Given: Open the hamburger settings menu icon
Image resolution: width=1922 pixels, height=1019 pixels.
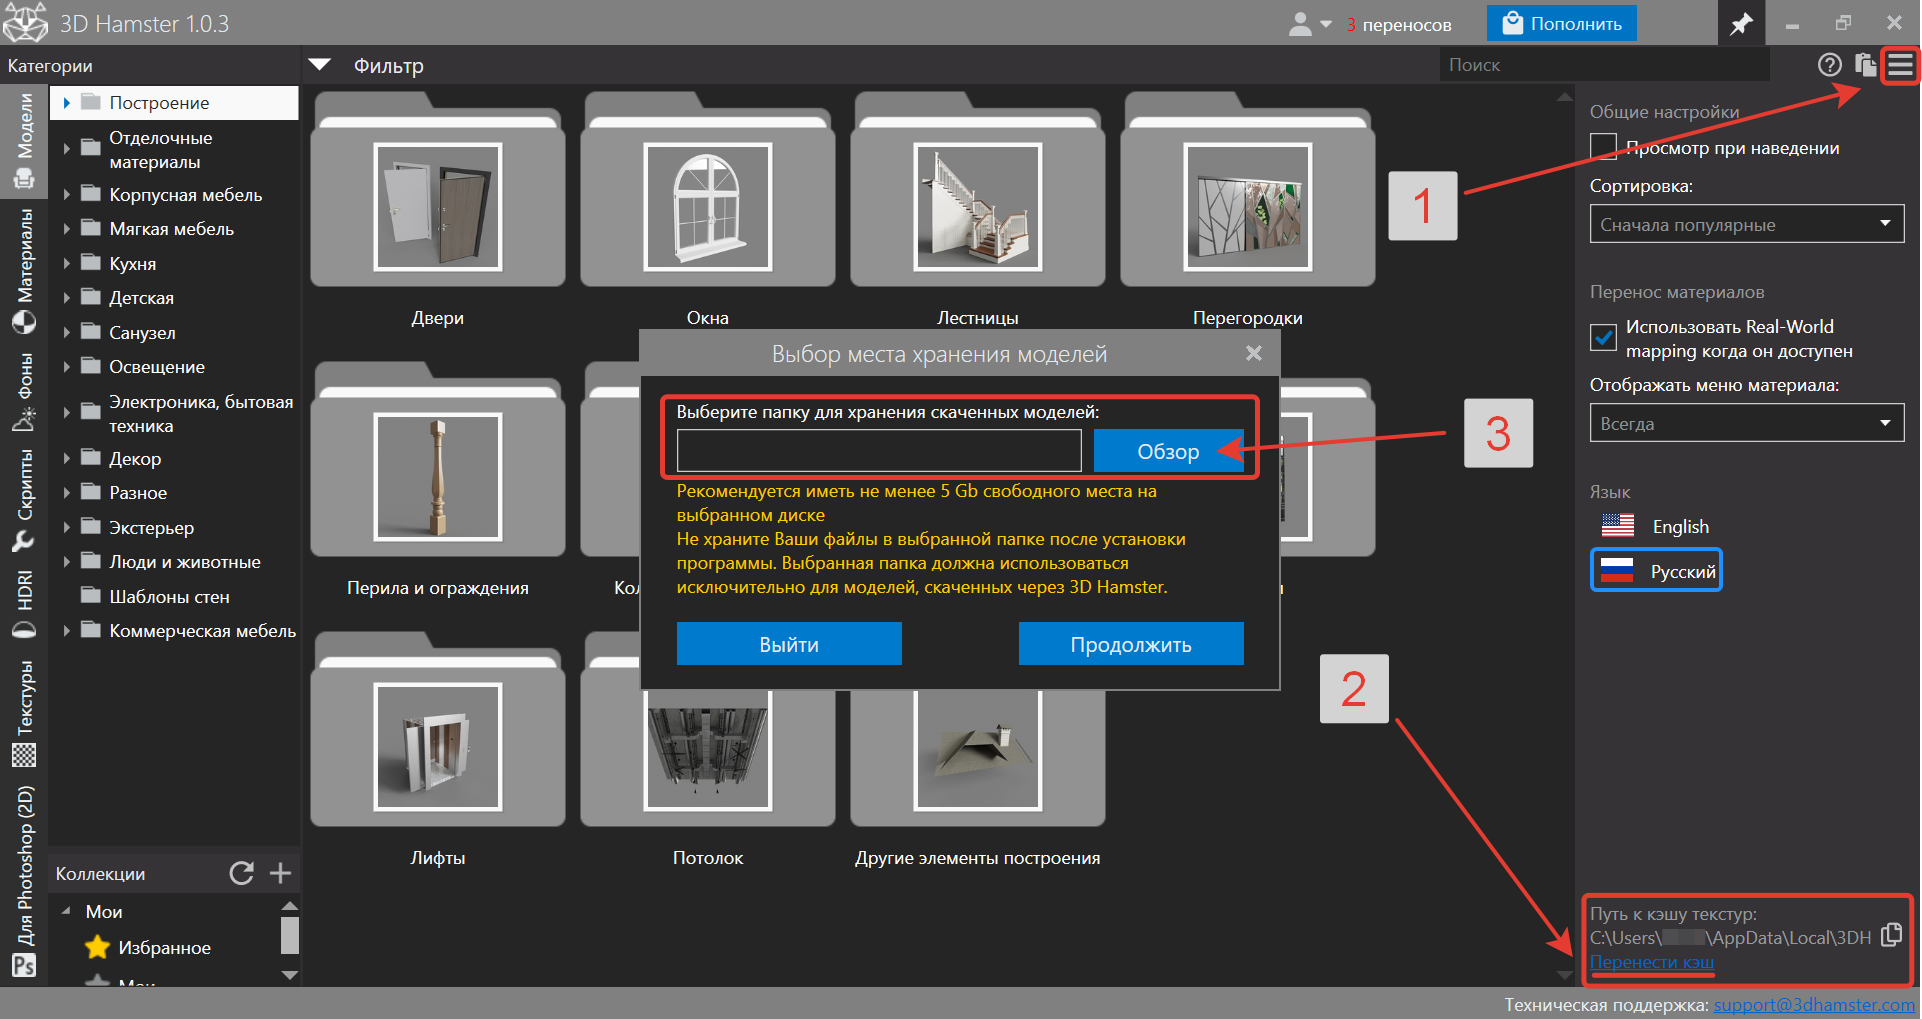Looking at the screenshot, I should pyautogui.click(x=1900, y=66).
